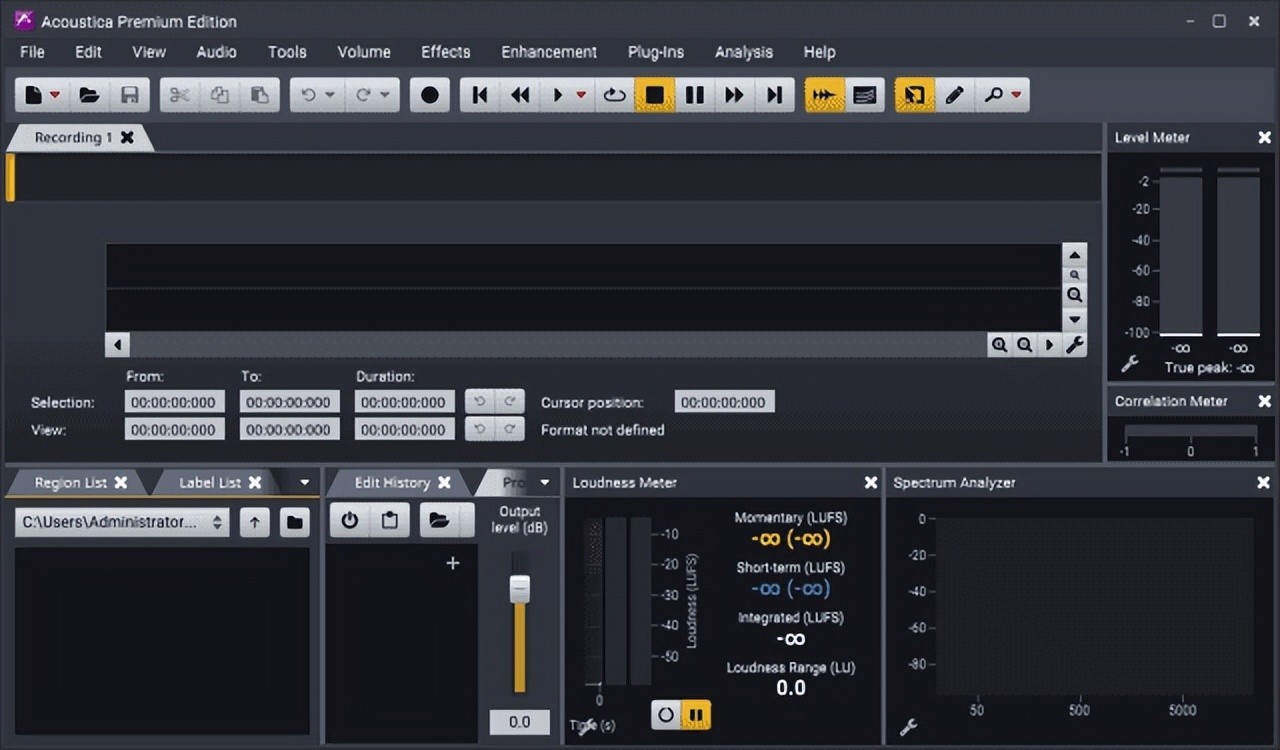Select the Pencil edit tool
Screen dimensions: 1280x750
point(954,95)
